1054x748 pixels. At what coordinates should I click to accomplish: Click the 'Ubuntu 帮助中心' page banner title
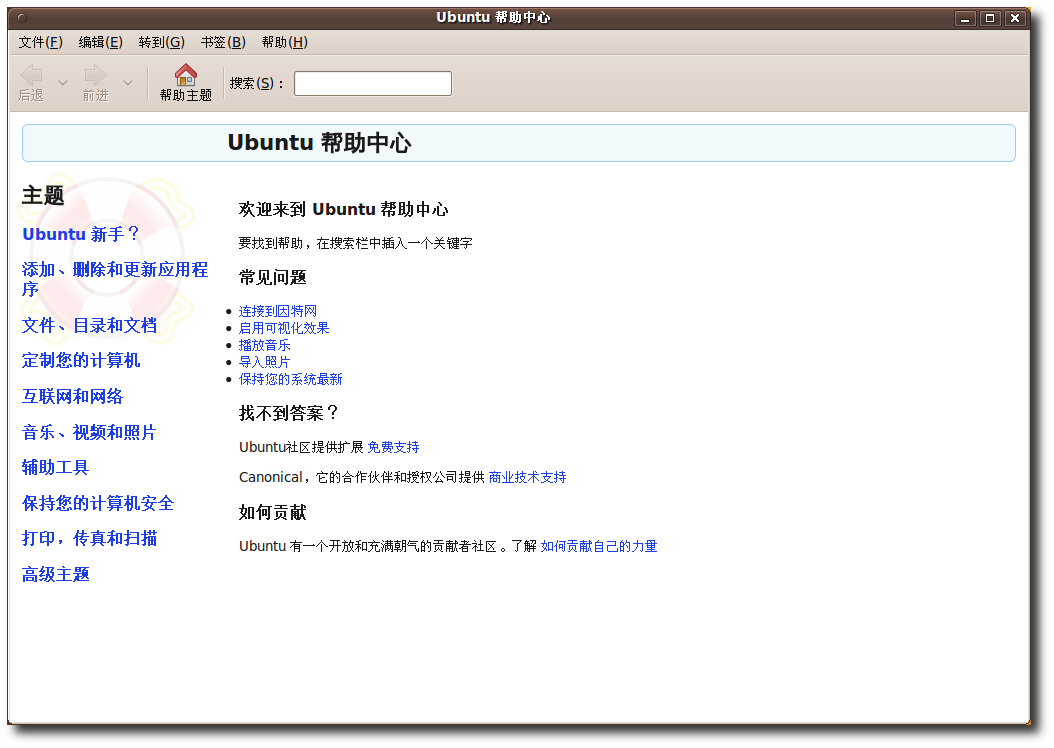click(x=319, y=142)
